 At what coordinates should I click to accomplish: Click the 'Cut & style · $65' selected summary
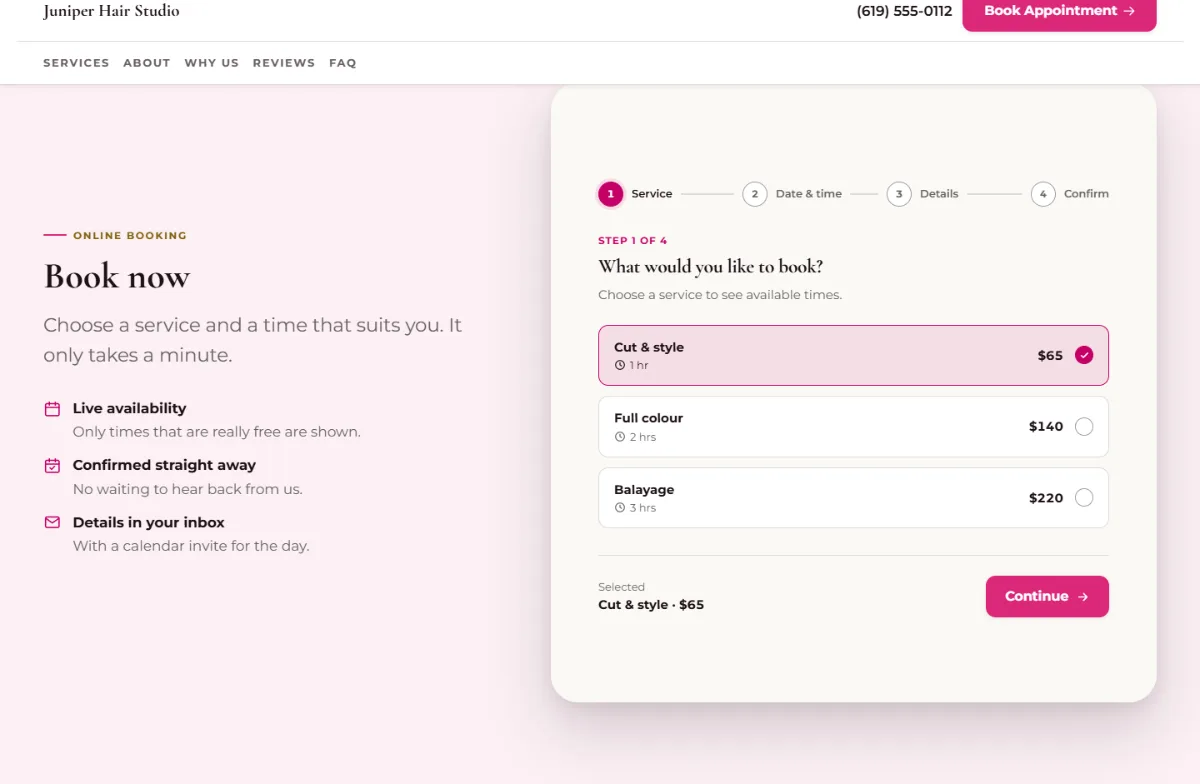[651, 605]
